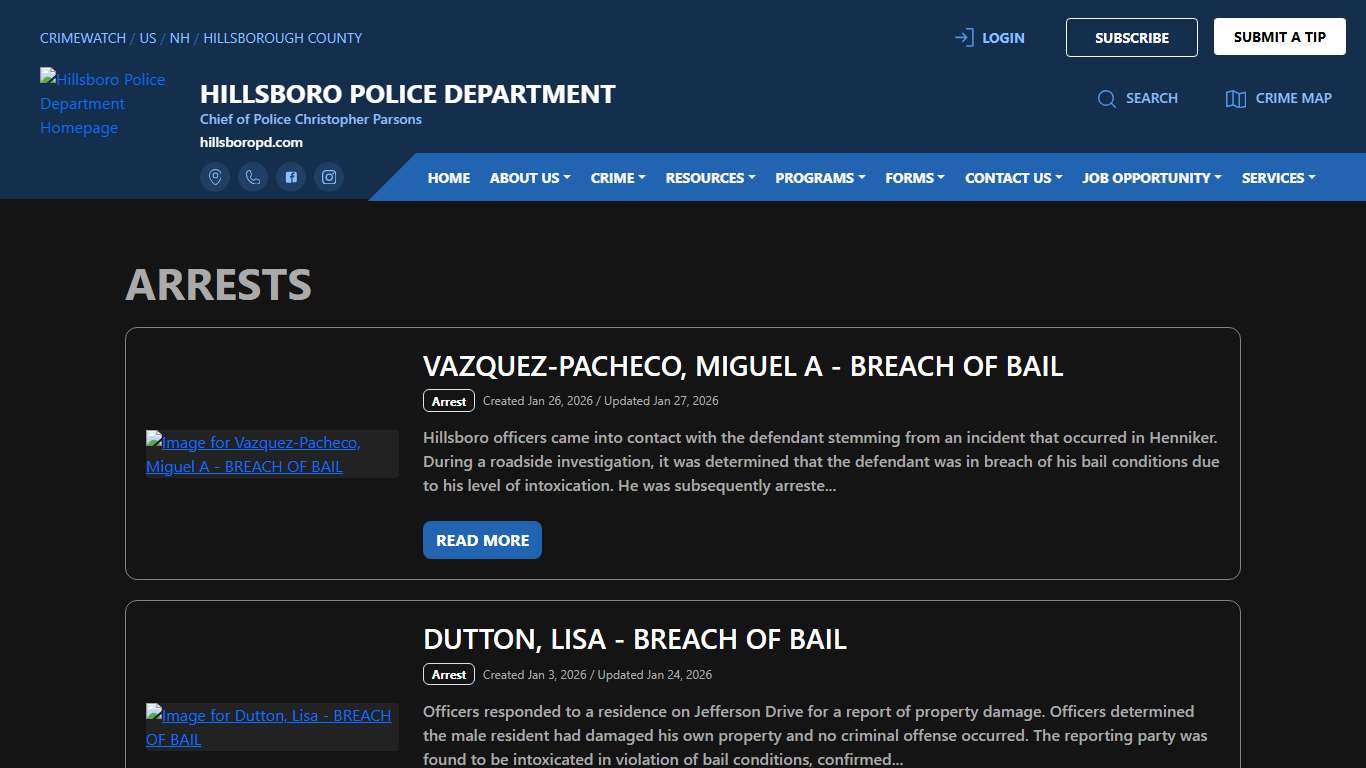Visit the hillsboropd.com website link
Viewport: 1366px width, 768px height.
[x=251, y=142]
